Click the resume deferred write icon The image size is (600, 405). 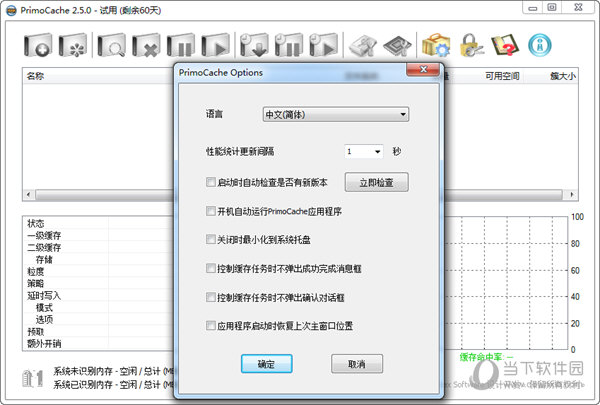coord(323,46)
